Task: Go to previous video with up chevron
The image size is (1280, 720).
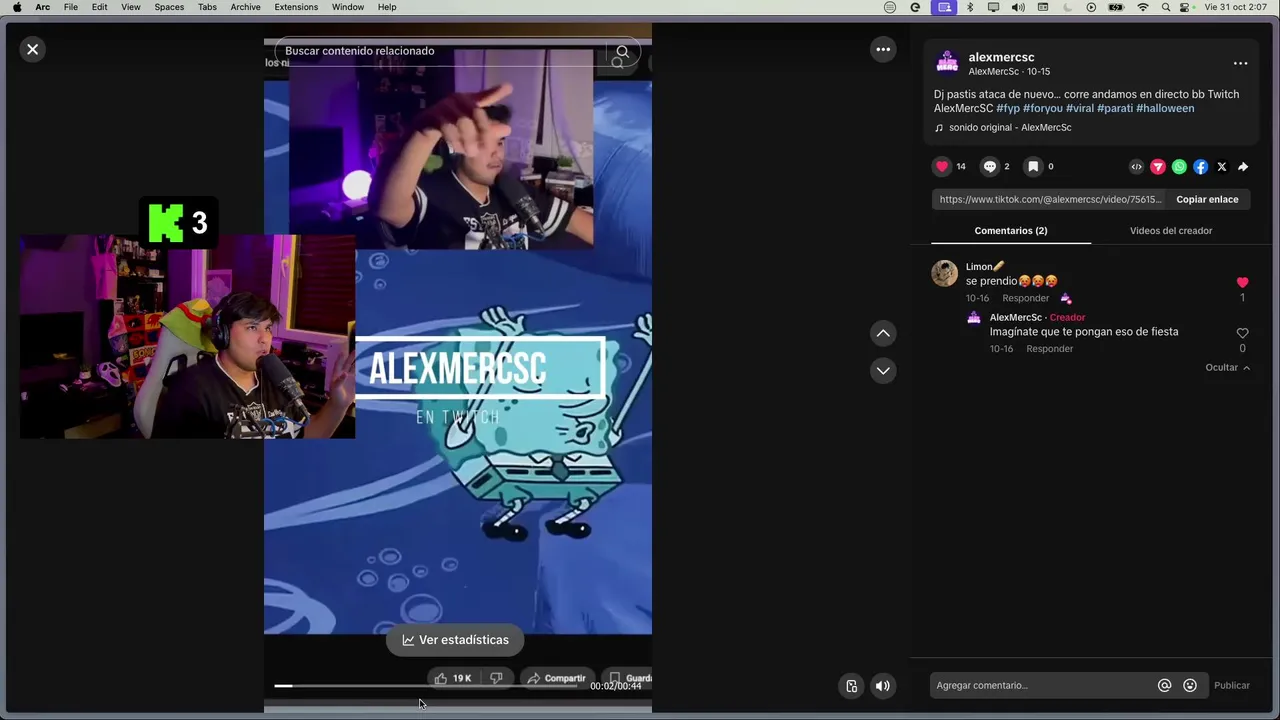Action: tap(883, 333)
